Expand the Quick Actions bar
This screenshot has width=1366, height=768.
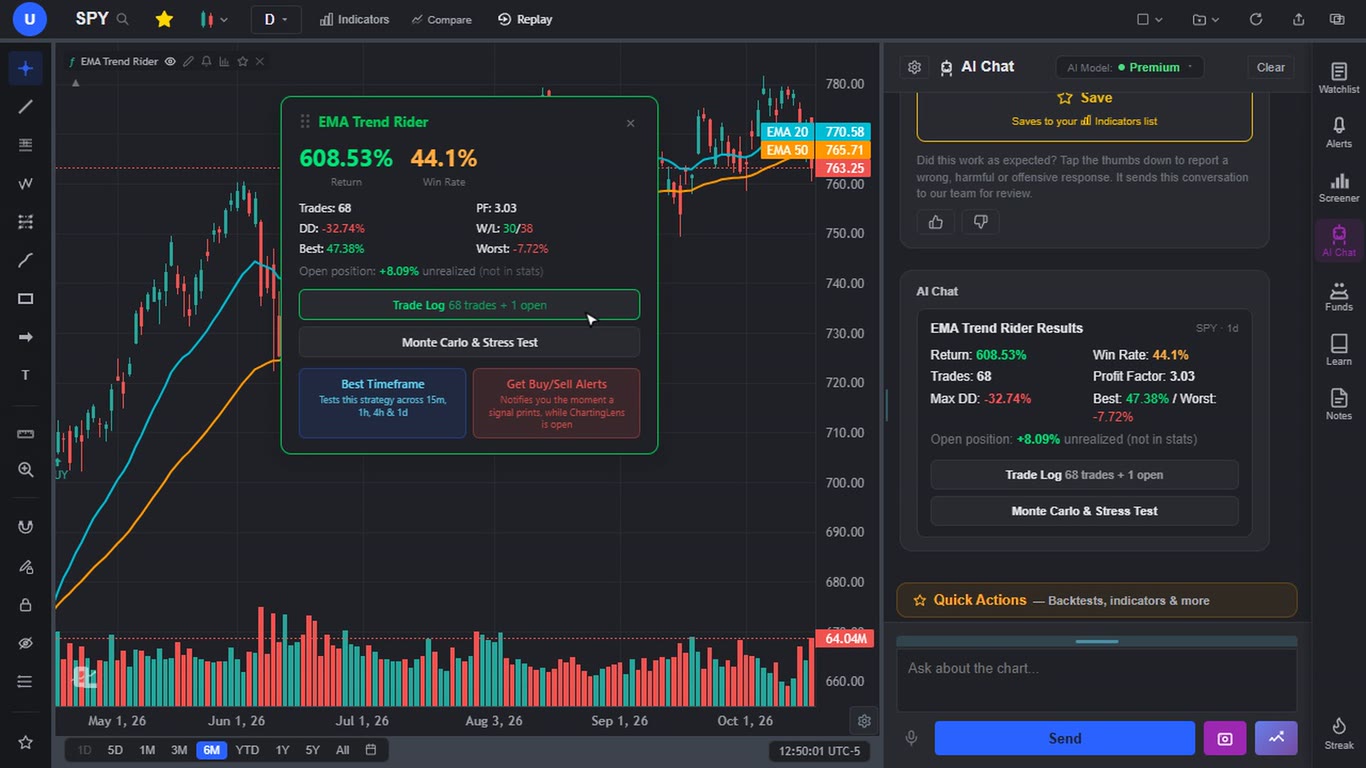click(x=1097, y=600)
